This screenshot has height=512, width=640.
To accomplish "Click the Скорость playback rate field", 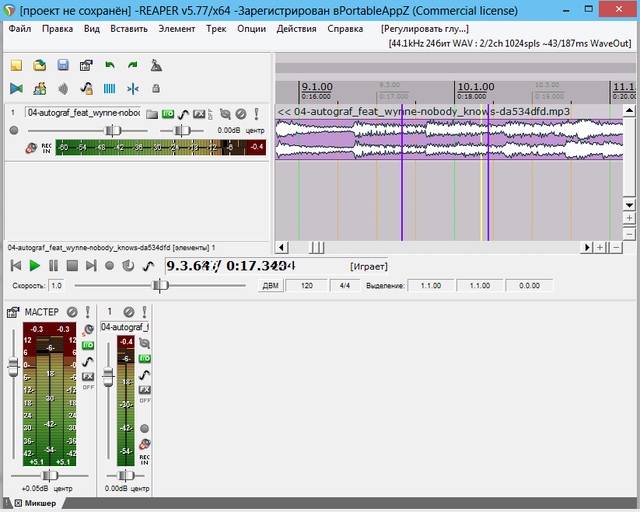I will coord(56,285).
